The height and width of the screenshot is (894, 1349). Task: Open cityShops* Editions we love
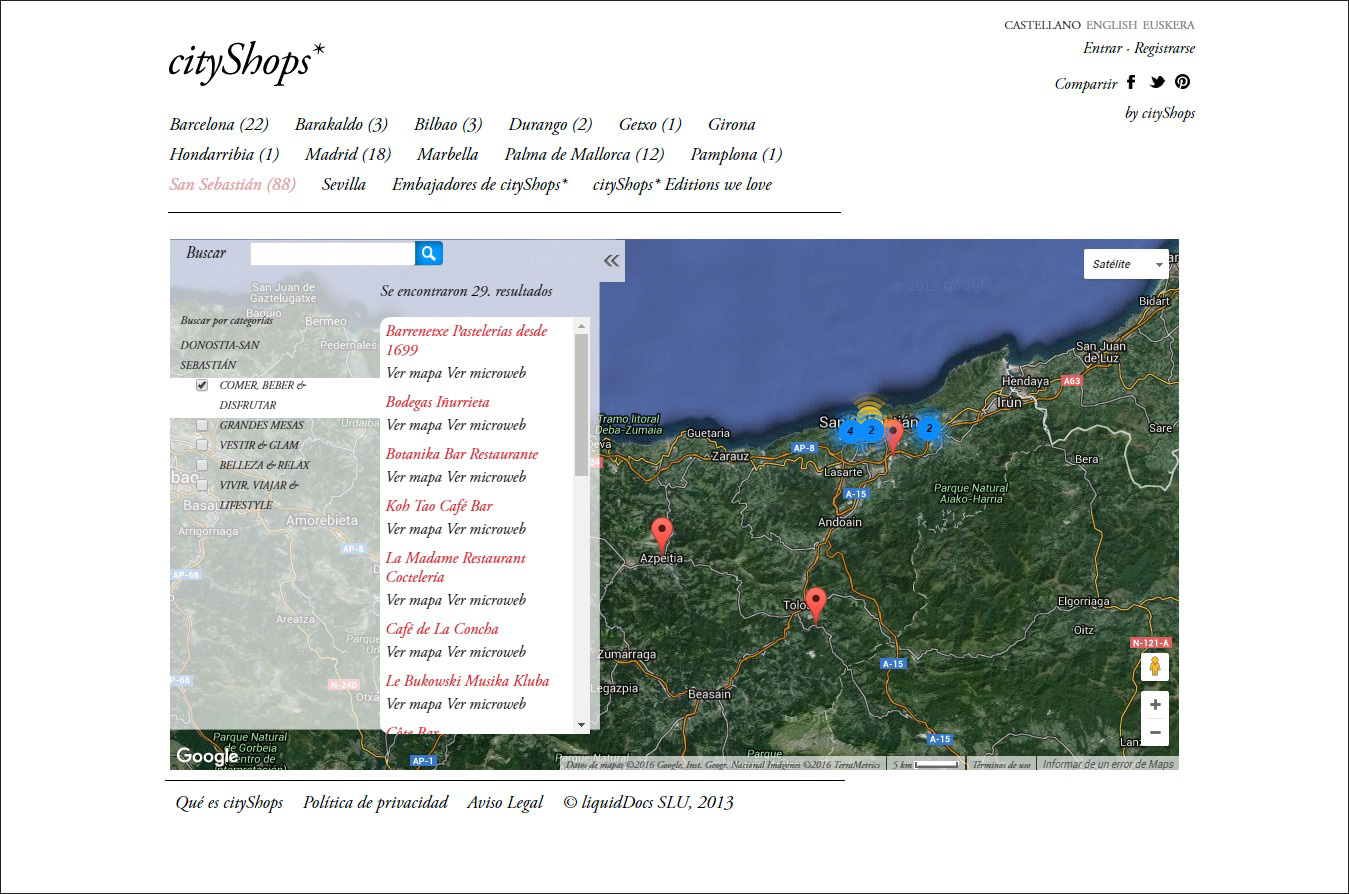(x=682, y=185)
